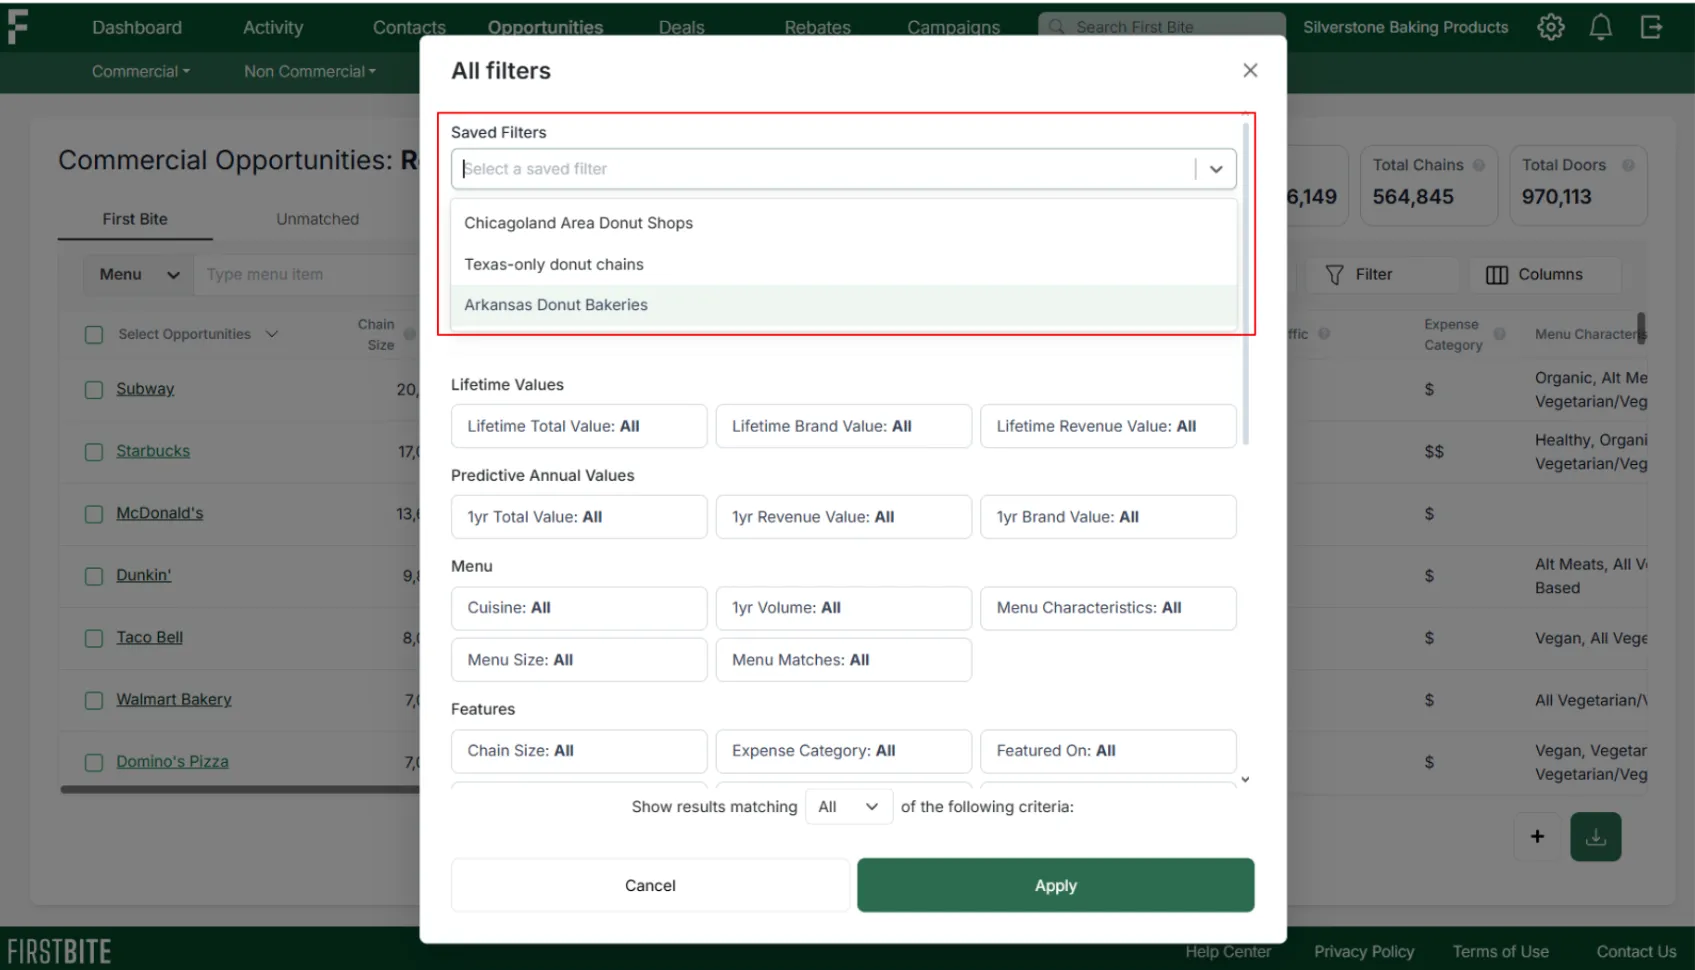Open 1yr Revenue Value filter
This screenshot has width=1695, height=970.
844,517
